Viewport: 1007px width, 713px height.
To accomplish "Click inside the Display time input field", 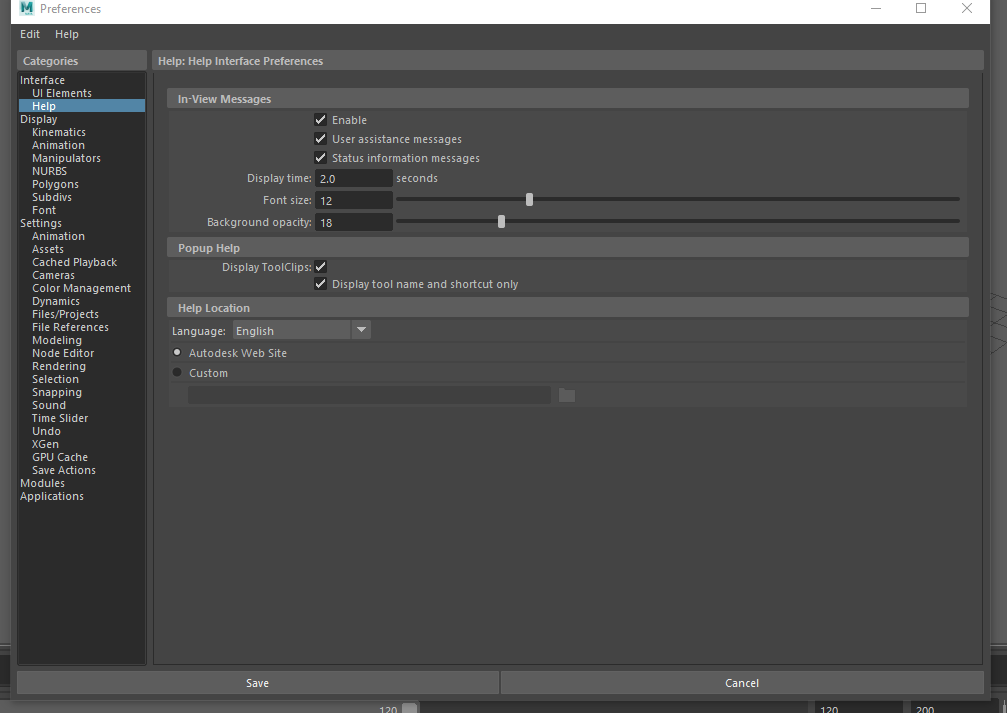I will [353, 177].
